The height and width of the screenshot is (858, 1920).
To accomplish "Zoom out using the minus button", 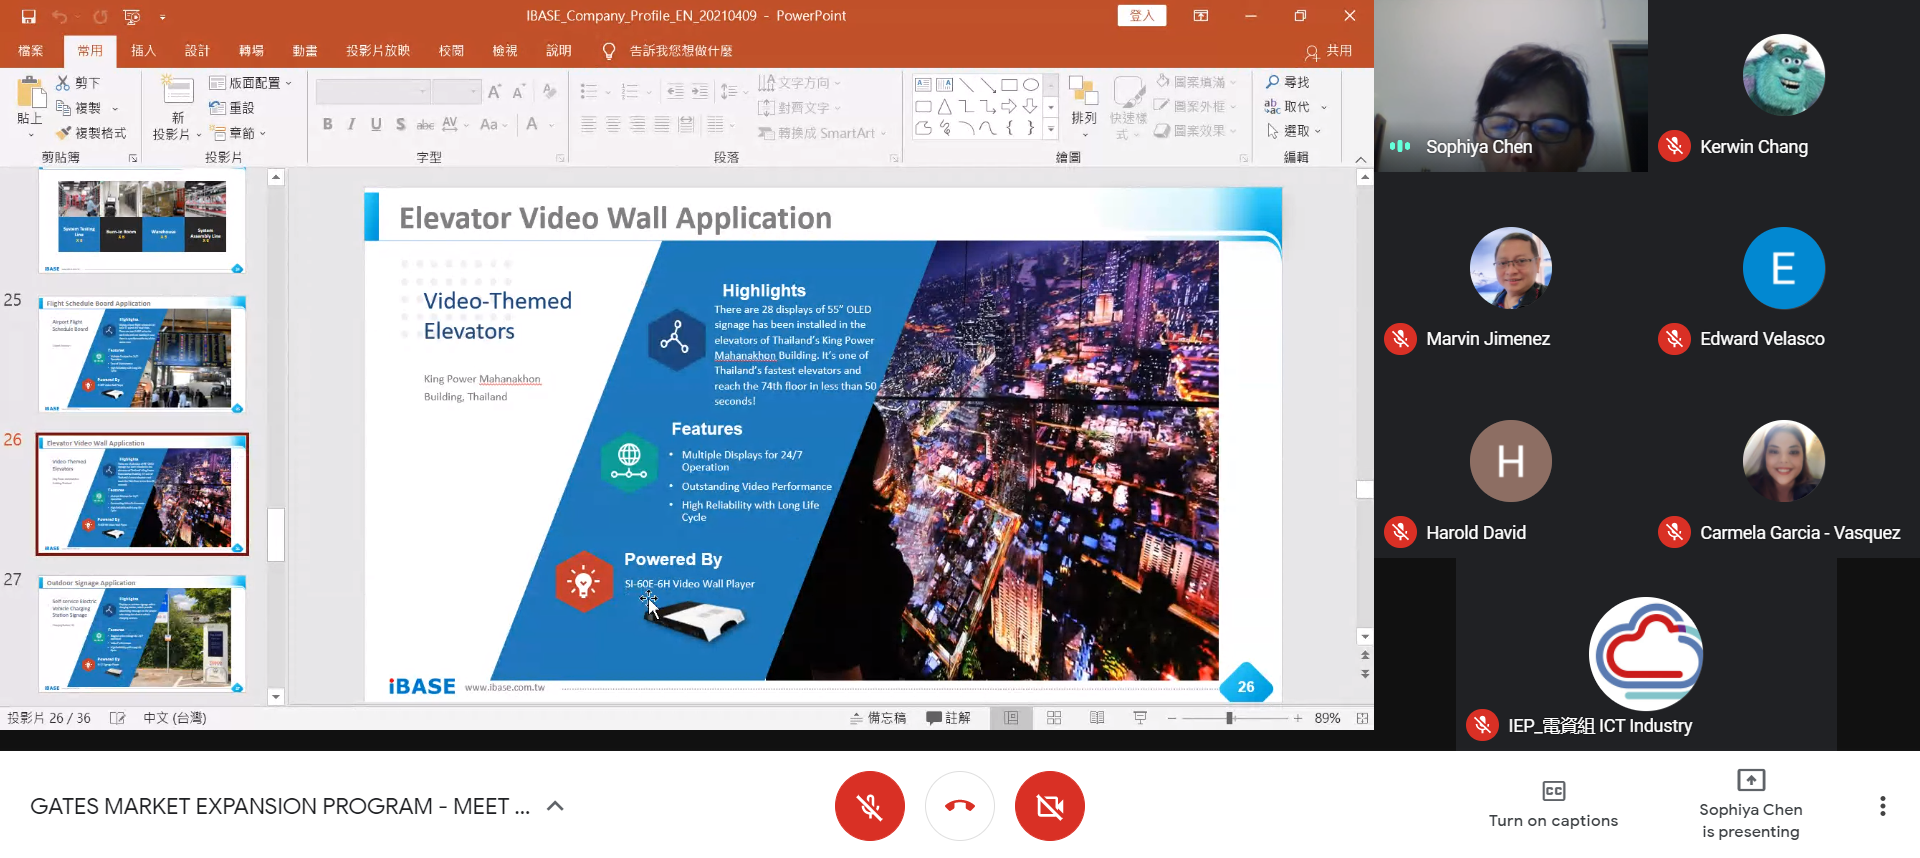I will (x=1172, y=718).
